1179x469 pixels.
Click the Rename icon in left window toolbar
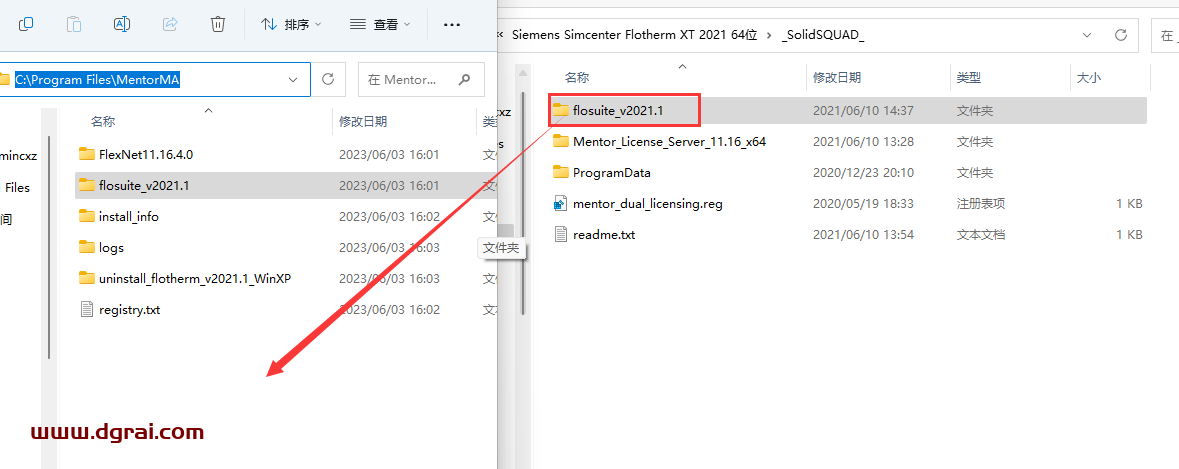tap(122, 24)
